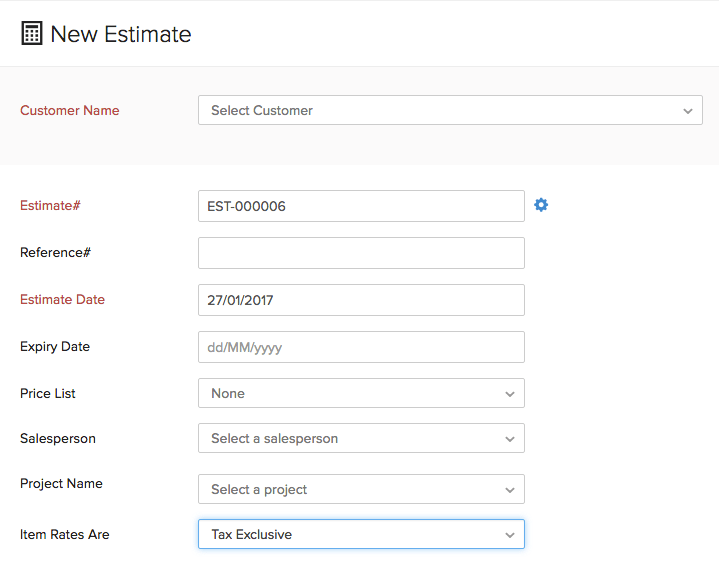Click the Item Rates Are label
Viewport: 719px width, 574px height.
64,535
